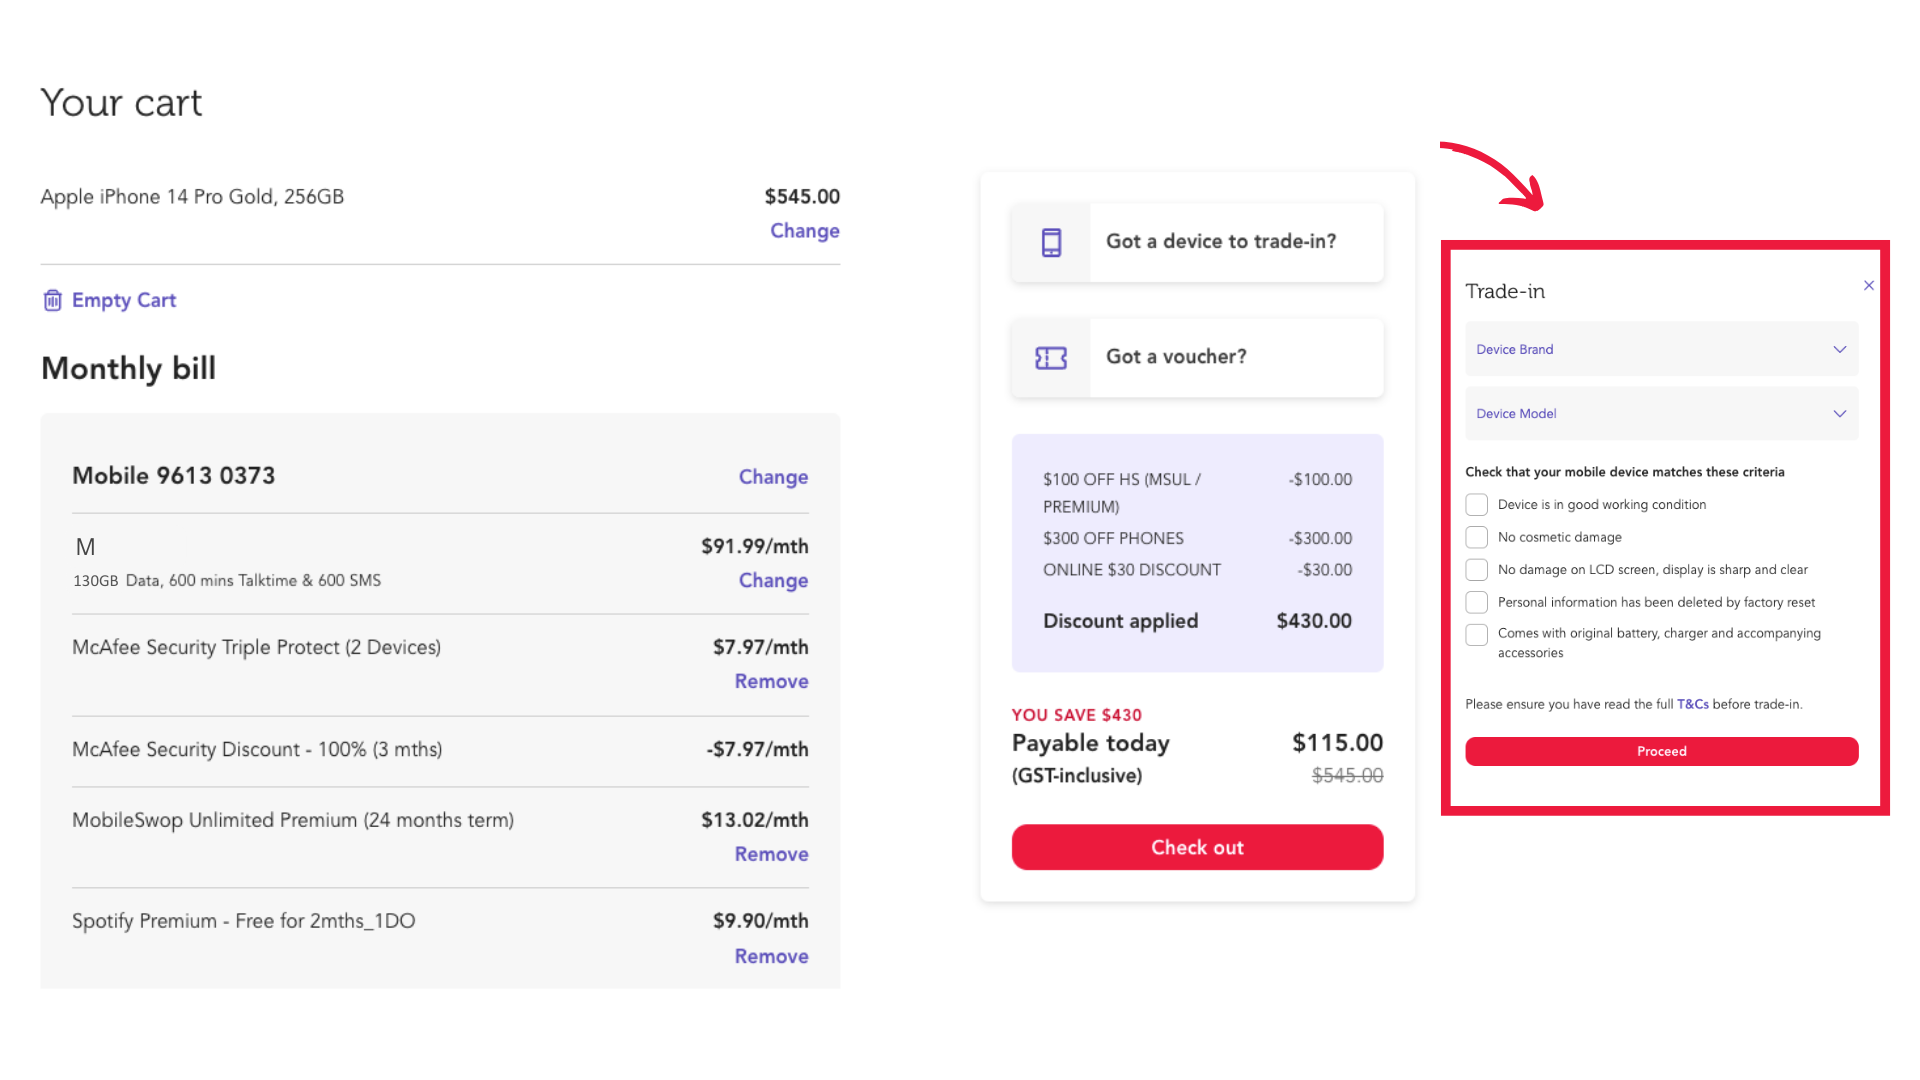Enable the "No cosmetic damage" checkbox
Image resolution: width=1920 pixels, height=1080 pixels.
[1476, 537]
